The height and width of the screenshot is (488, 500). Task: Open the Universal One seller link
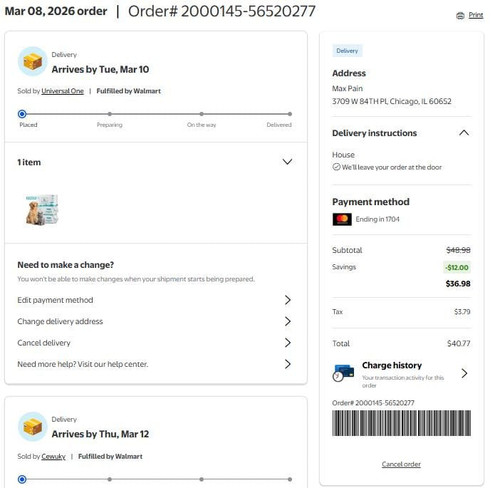click(x=62, y=91)
